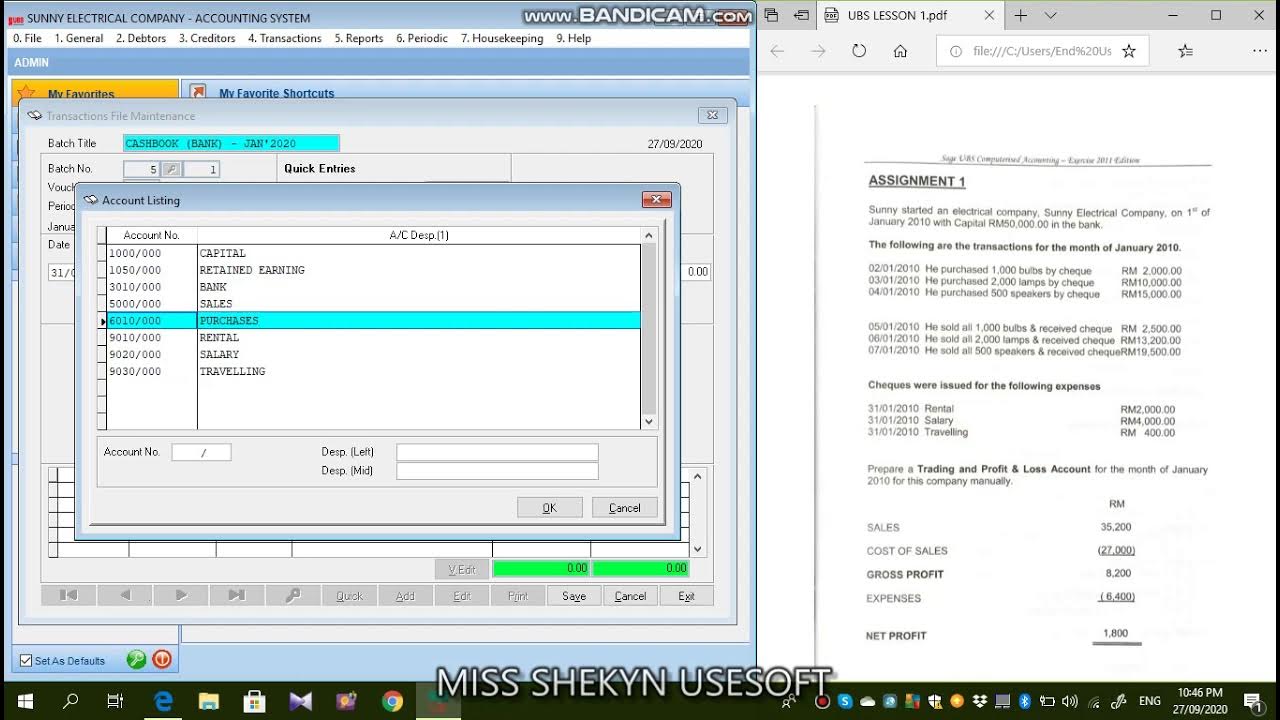1280x720 pixels.
Task: Go to previous record arrow button
Action: click(x=125, y=595)
